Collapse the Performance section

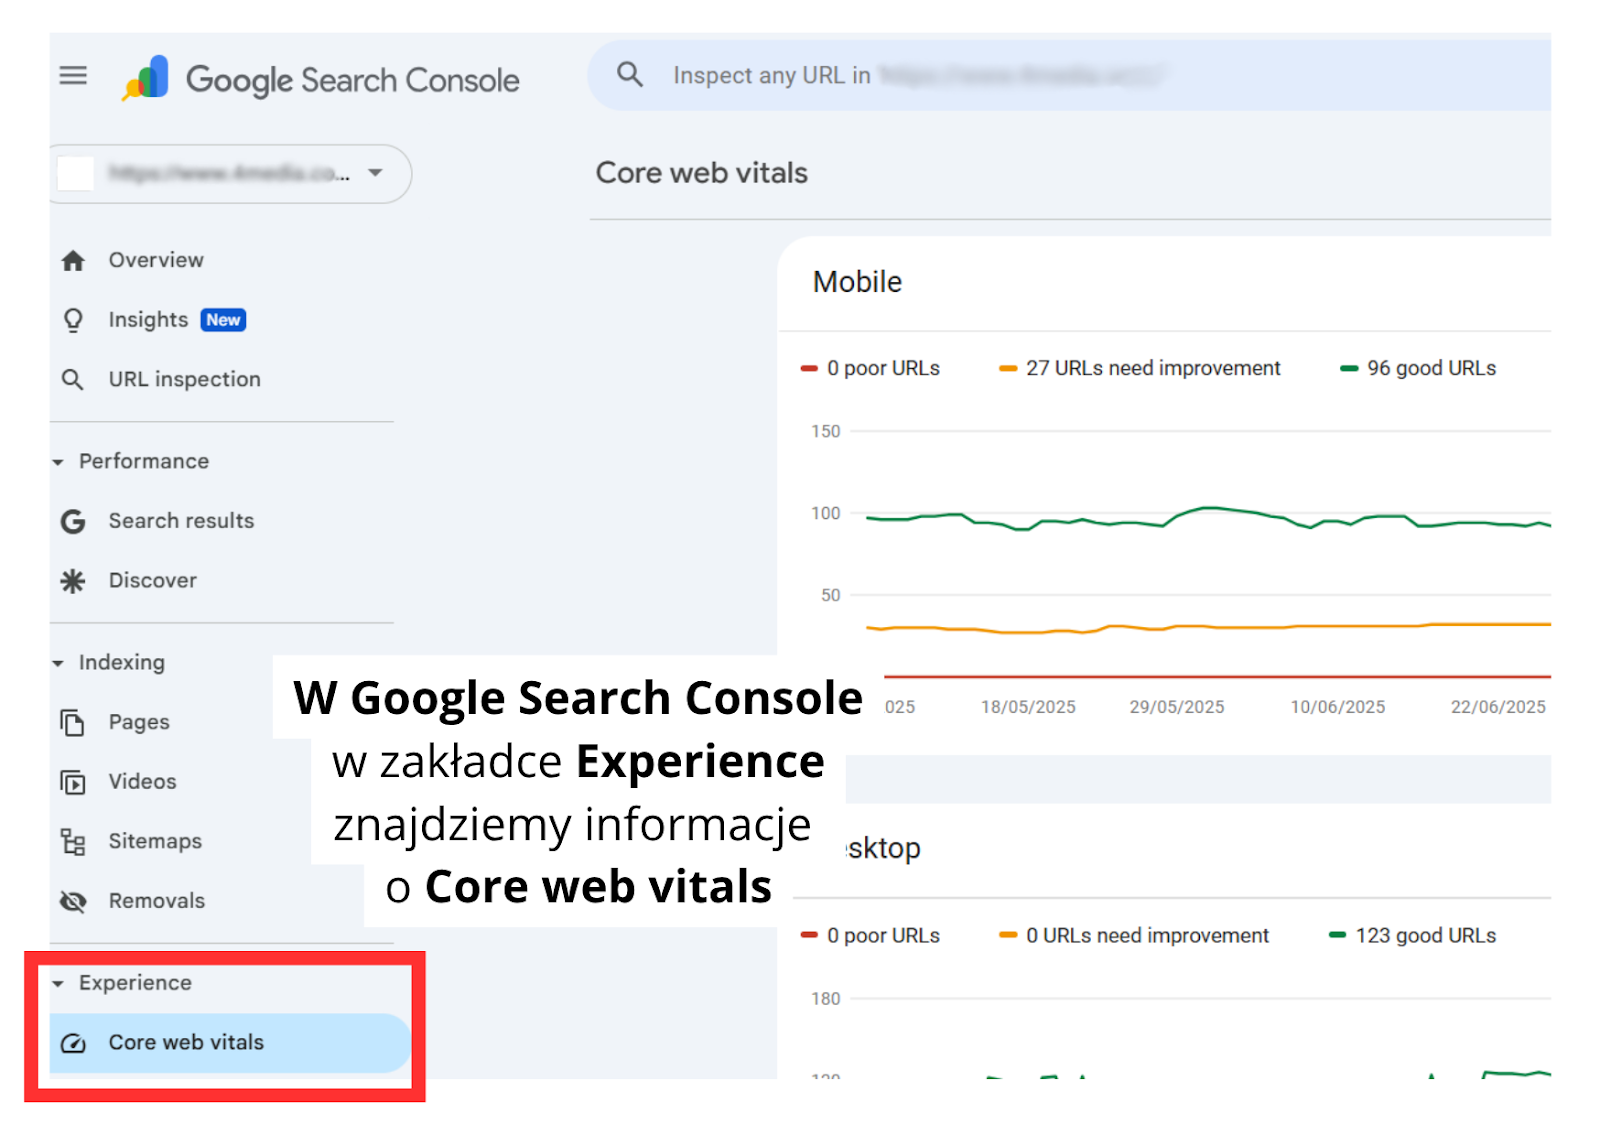60,461
